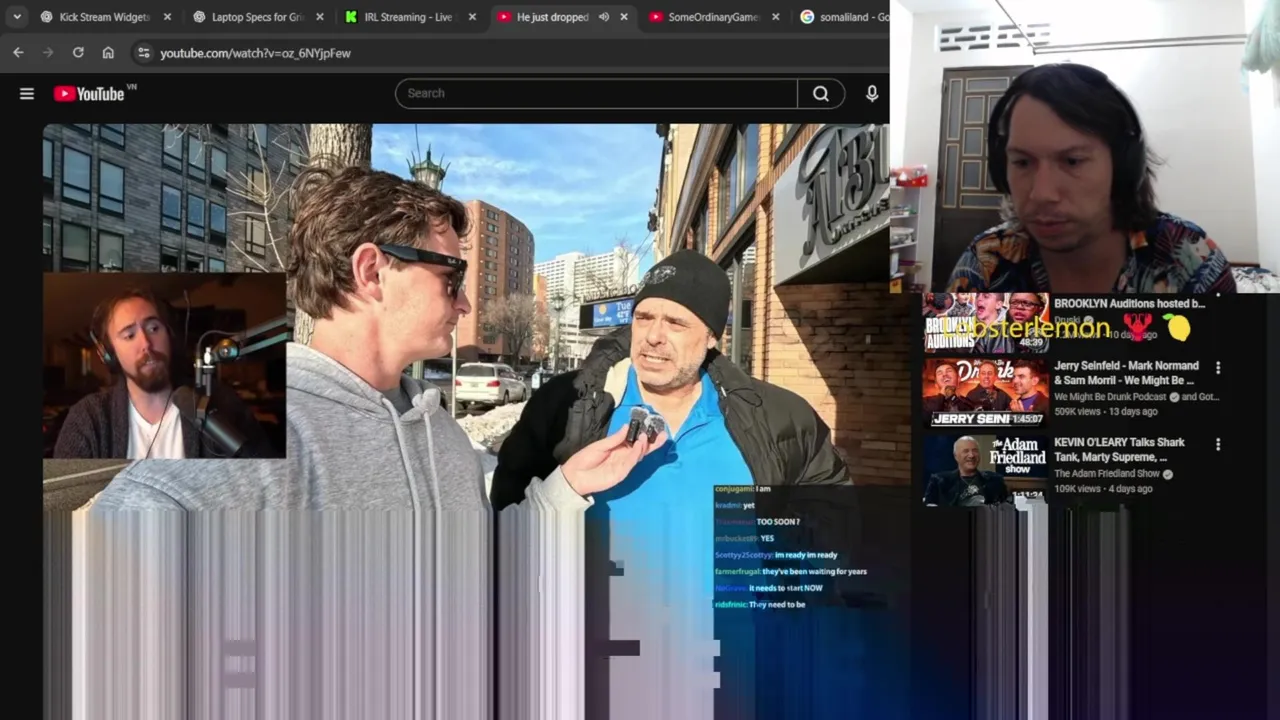Mute tab via speaker icon on He just dropped
Viewport: 1280px width, 720px height.
tap(603, 17)
